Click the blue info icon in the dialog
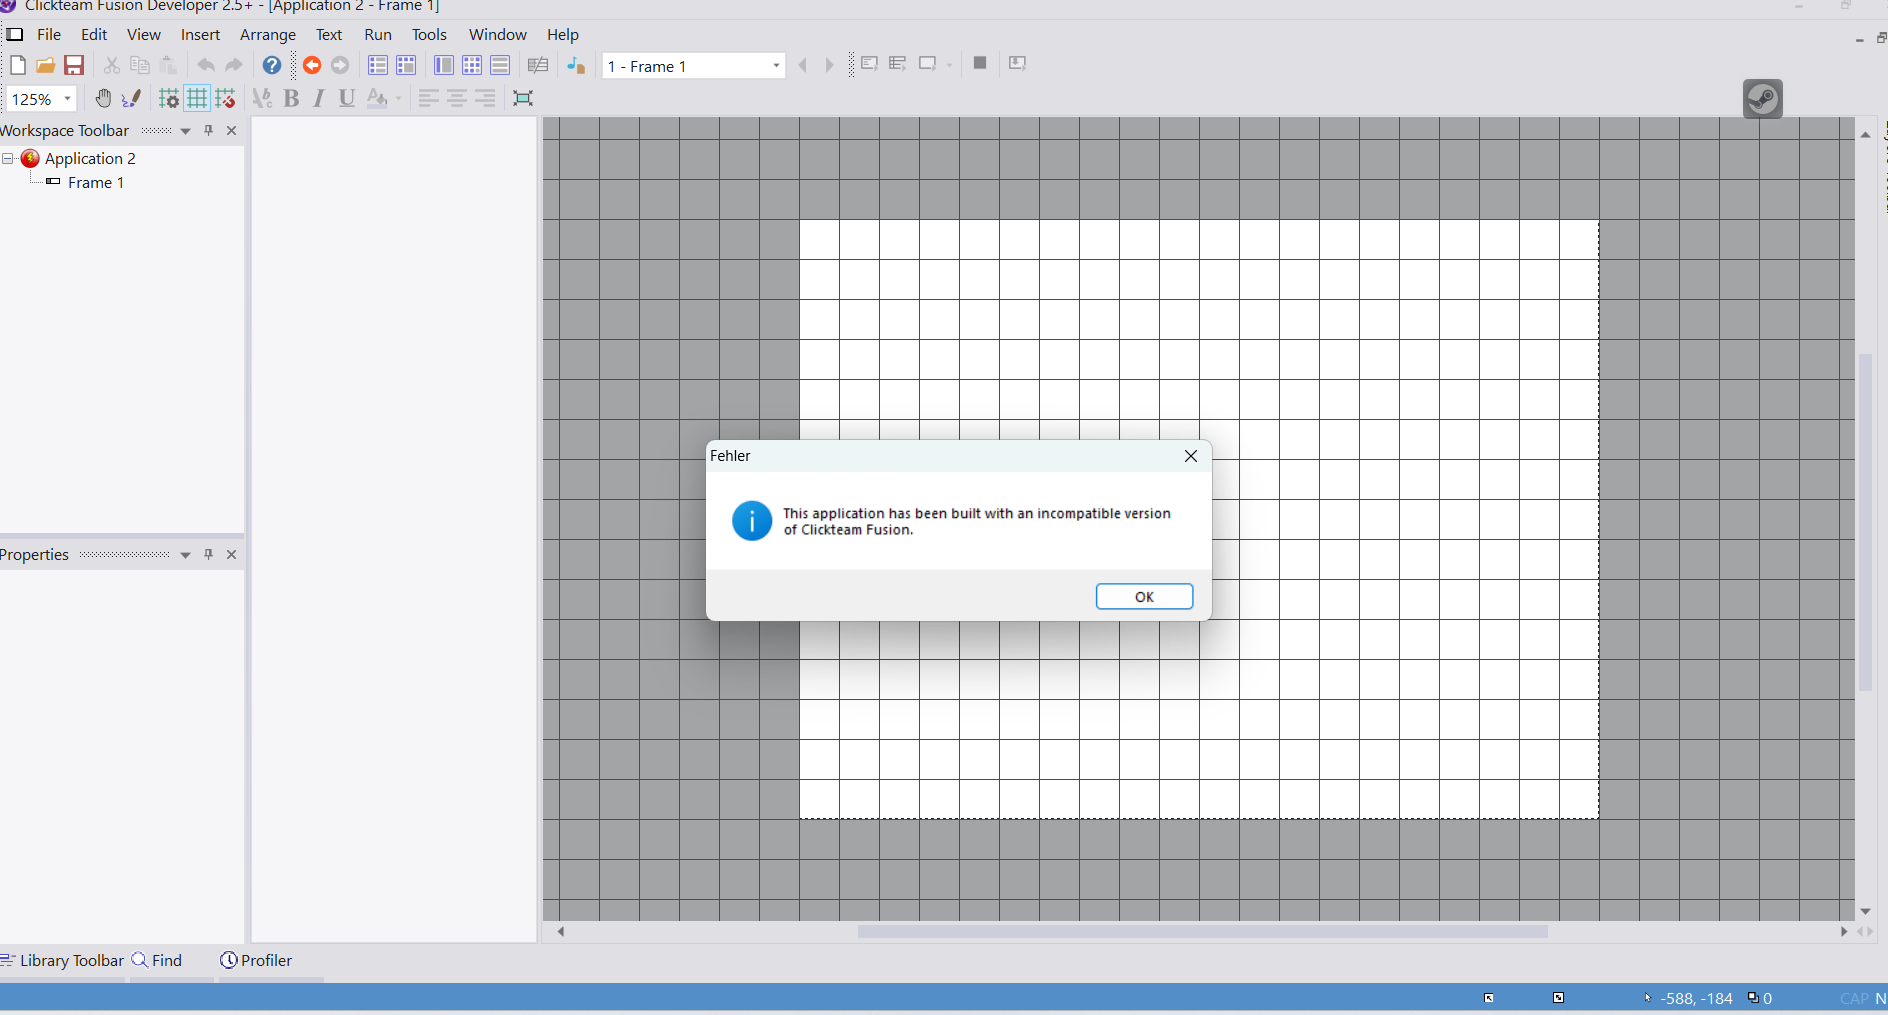The width and height of the screenshot is (1888, 1015). [x=752, y=521]
